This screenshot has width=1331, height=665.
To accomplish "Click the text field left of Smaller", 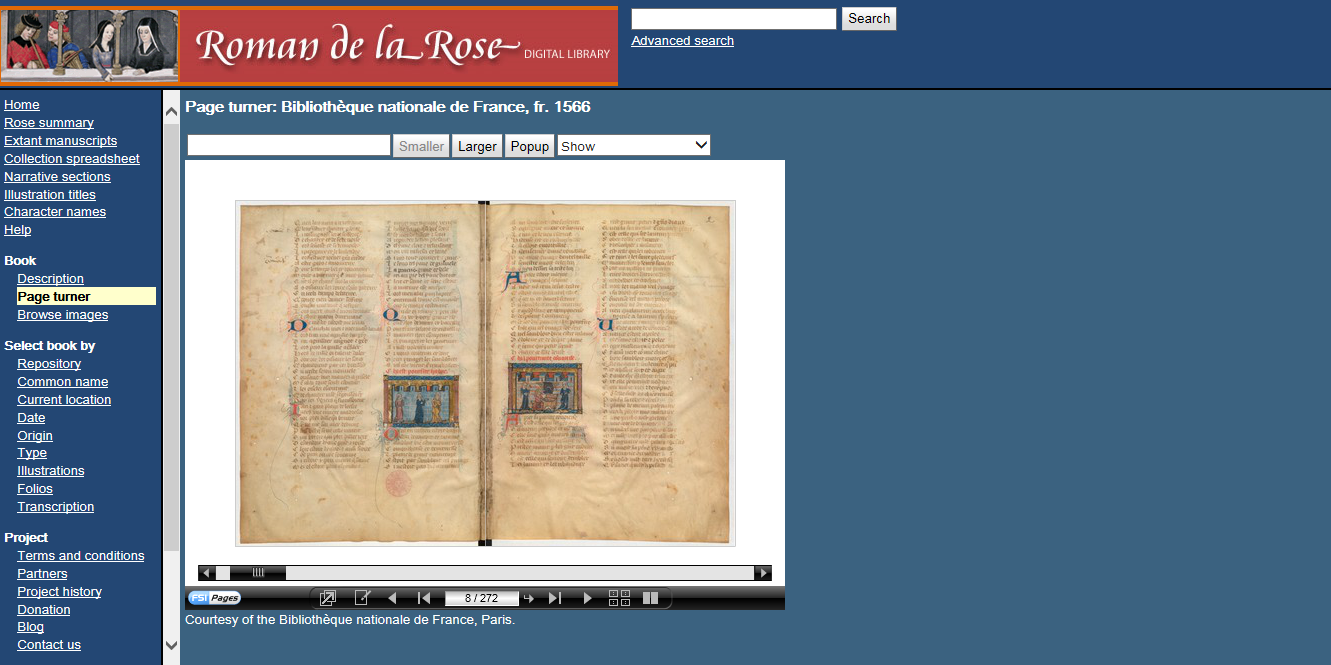I will click(289, 146).
